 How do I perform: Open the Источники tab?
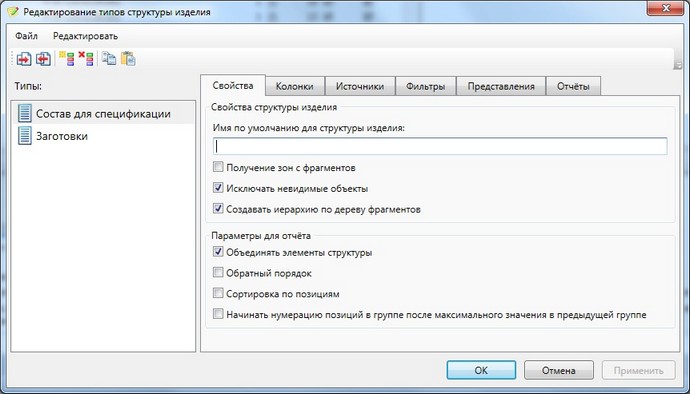pos(360,86)
